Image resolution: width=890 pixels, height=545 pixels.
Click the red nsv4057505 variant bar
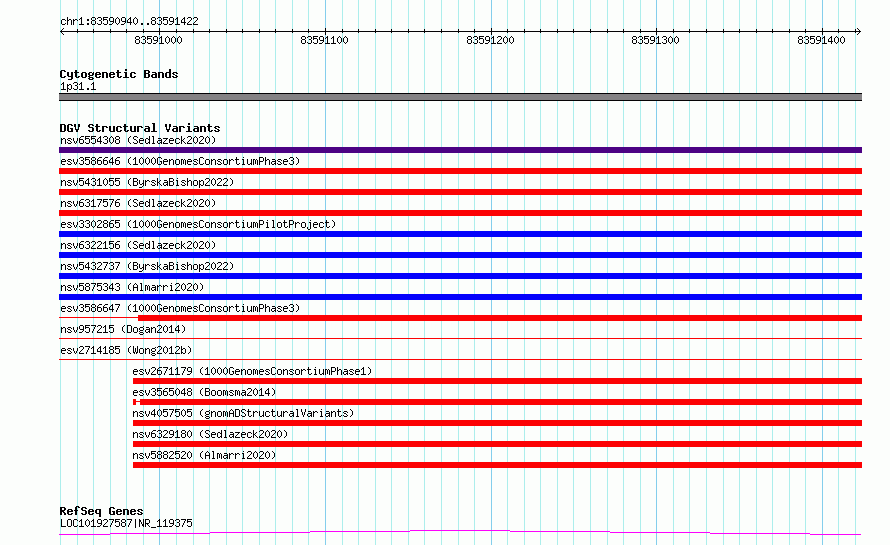point(497,423)
